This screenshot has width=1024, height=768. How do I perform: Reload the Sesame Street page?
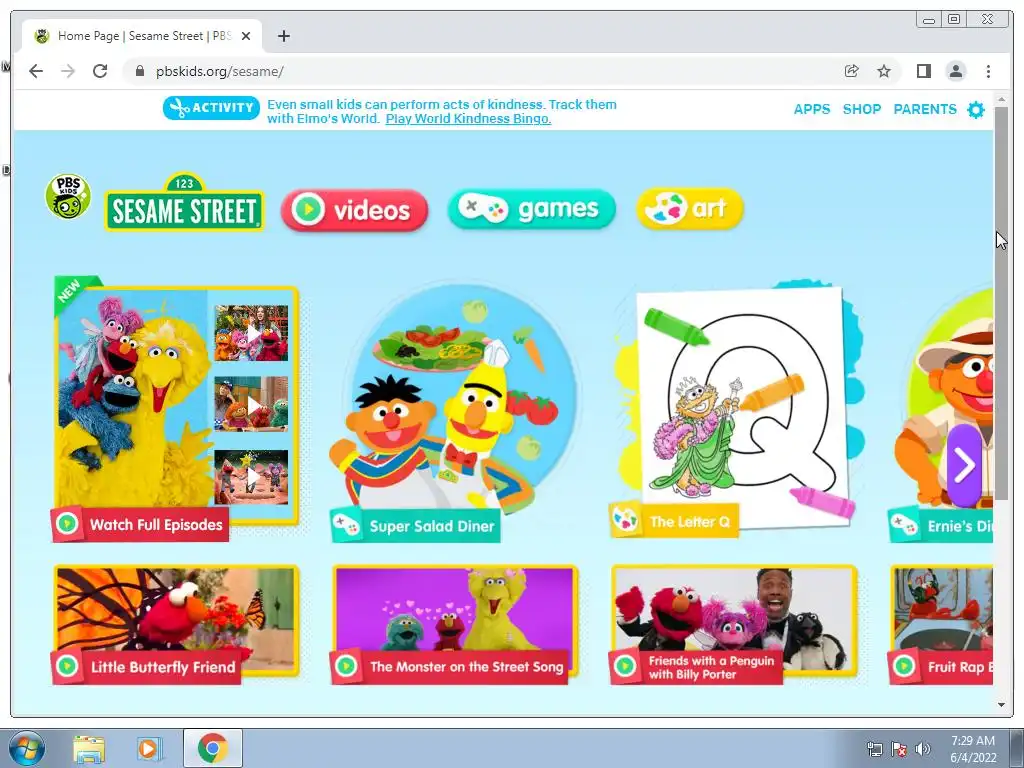(x=100, y=71)
